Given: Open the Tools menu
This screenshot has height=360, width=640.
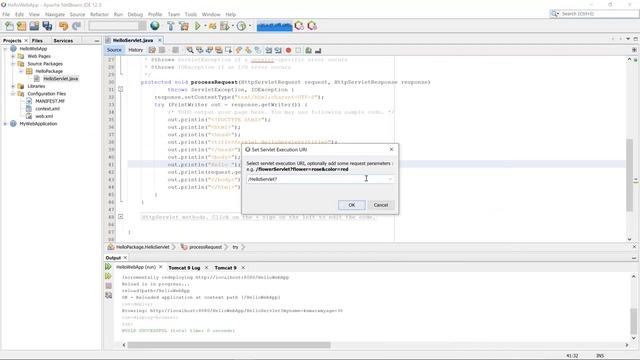Looking at the screenshot, I should 191,14.
